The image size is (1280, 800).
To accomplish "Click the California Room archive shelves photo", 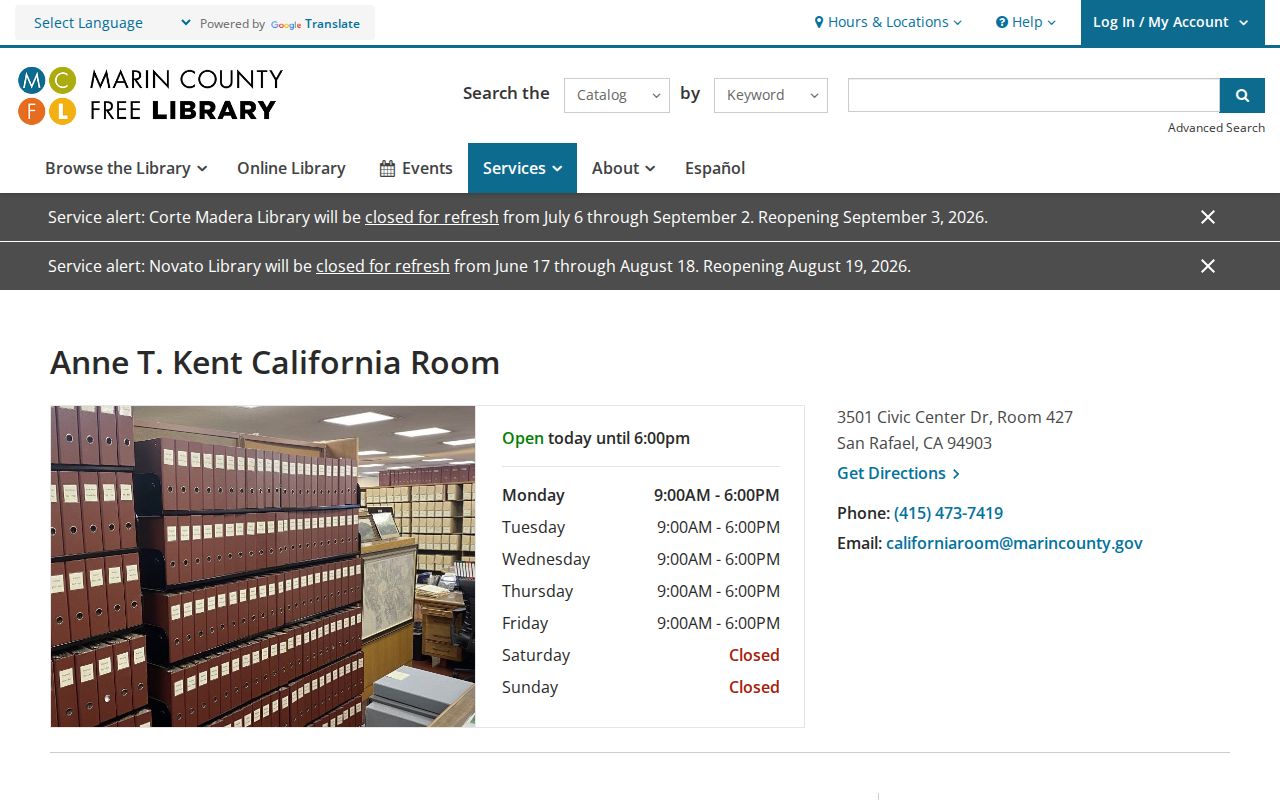I will coord(263,566).
